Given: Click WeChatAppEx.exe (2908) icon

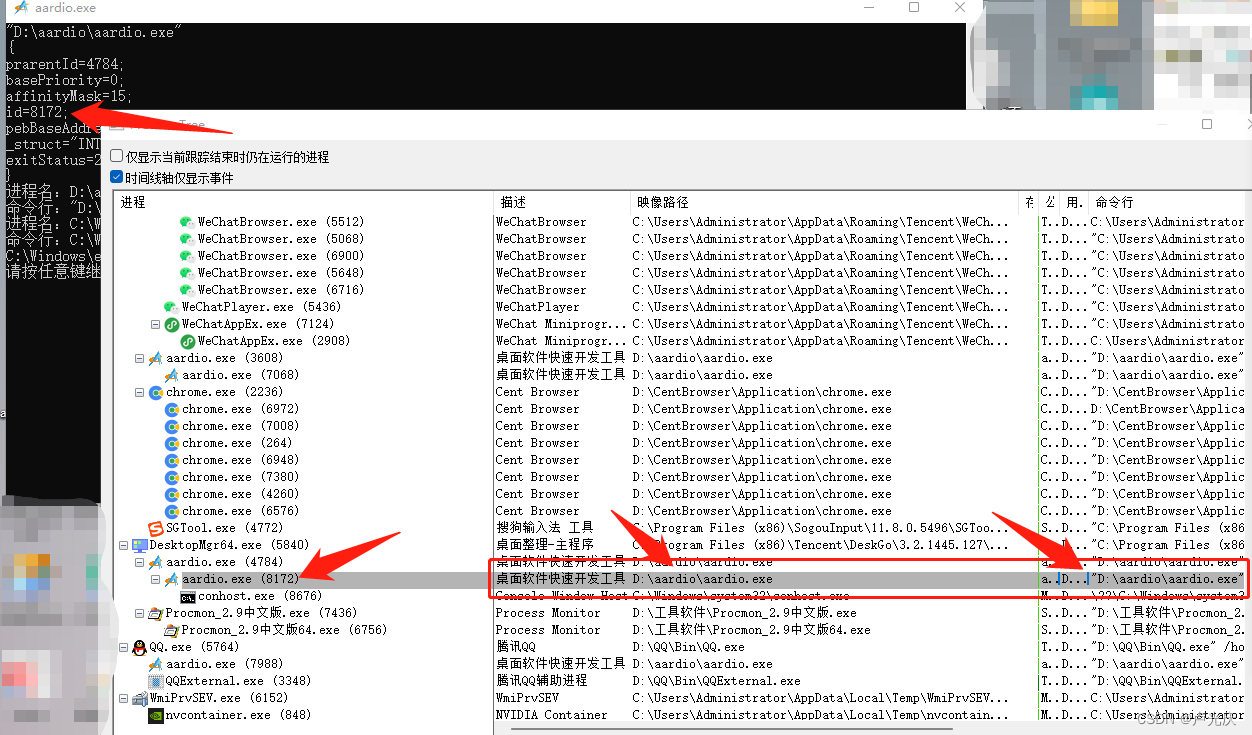Looking at the screenshot, I should (x=187, y=341).
